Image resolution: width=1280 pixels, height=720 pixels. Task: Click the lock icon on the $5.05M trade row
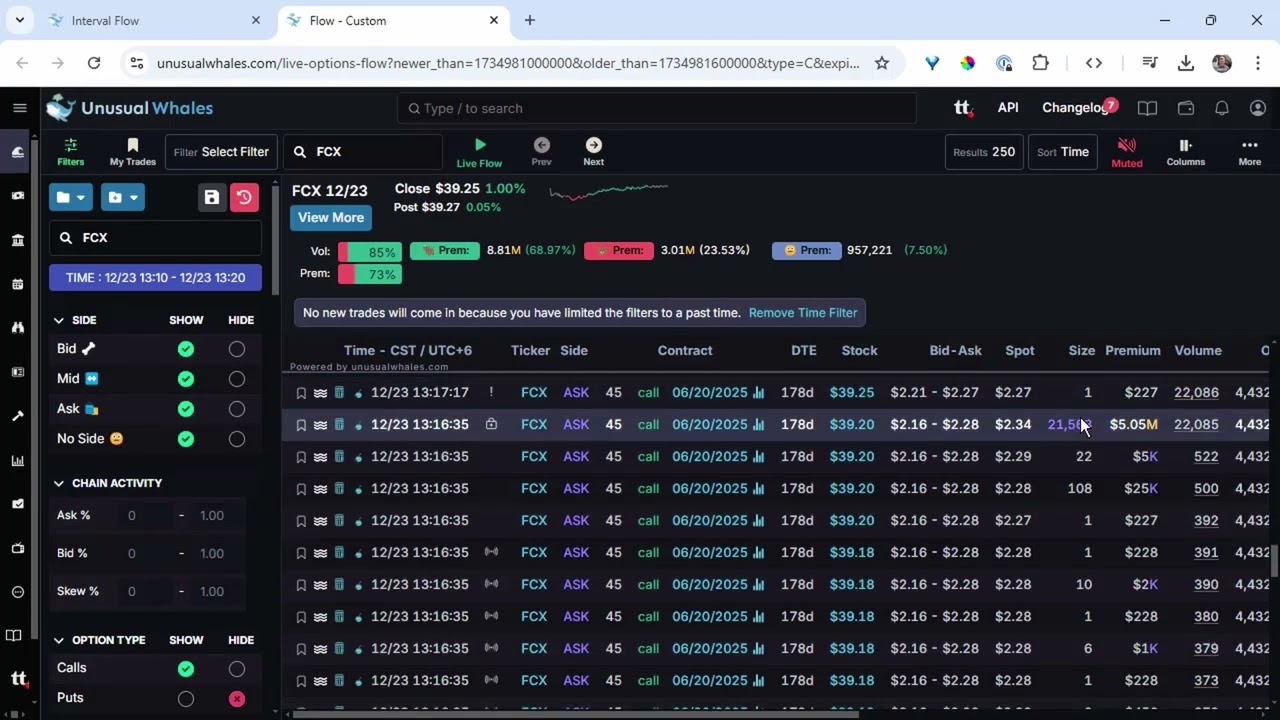(491, 424)
